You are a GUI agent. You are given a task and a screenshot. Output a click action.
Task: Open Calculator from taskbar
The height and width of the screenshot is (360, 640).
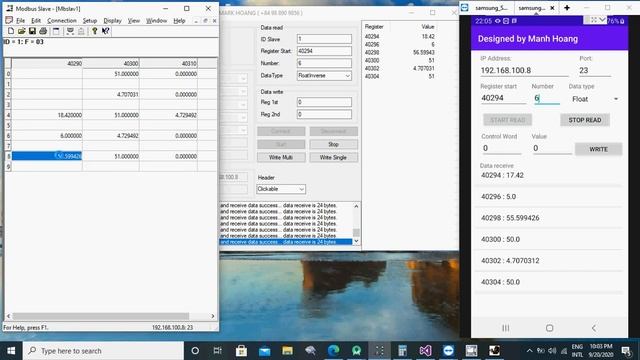pos(402,351)
